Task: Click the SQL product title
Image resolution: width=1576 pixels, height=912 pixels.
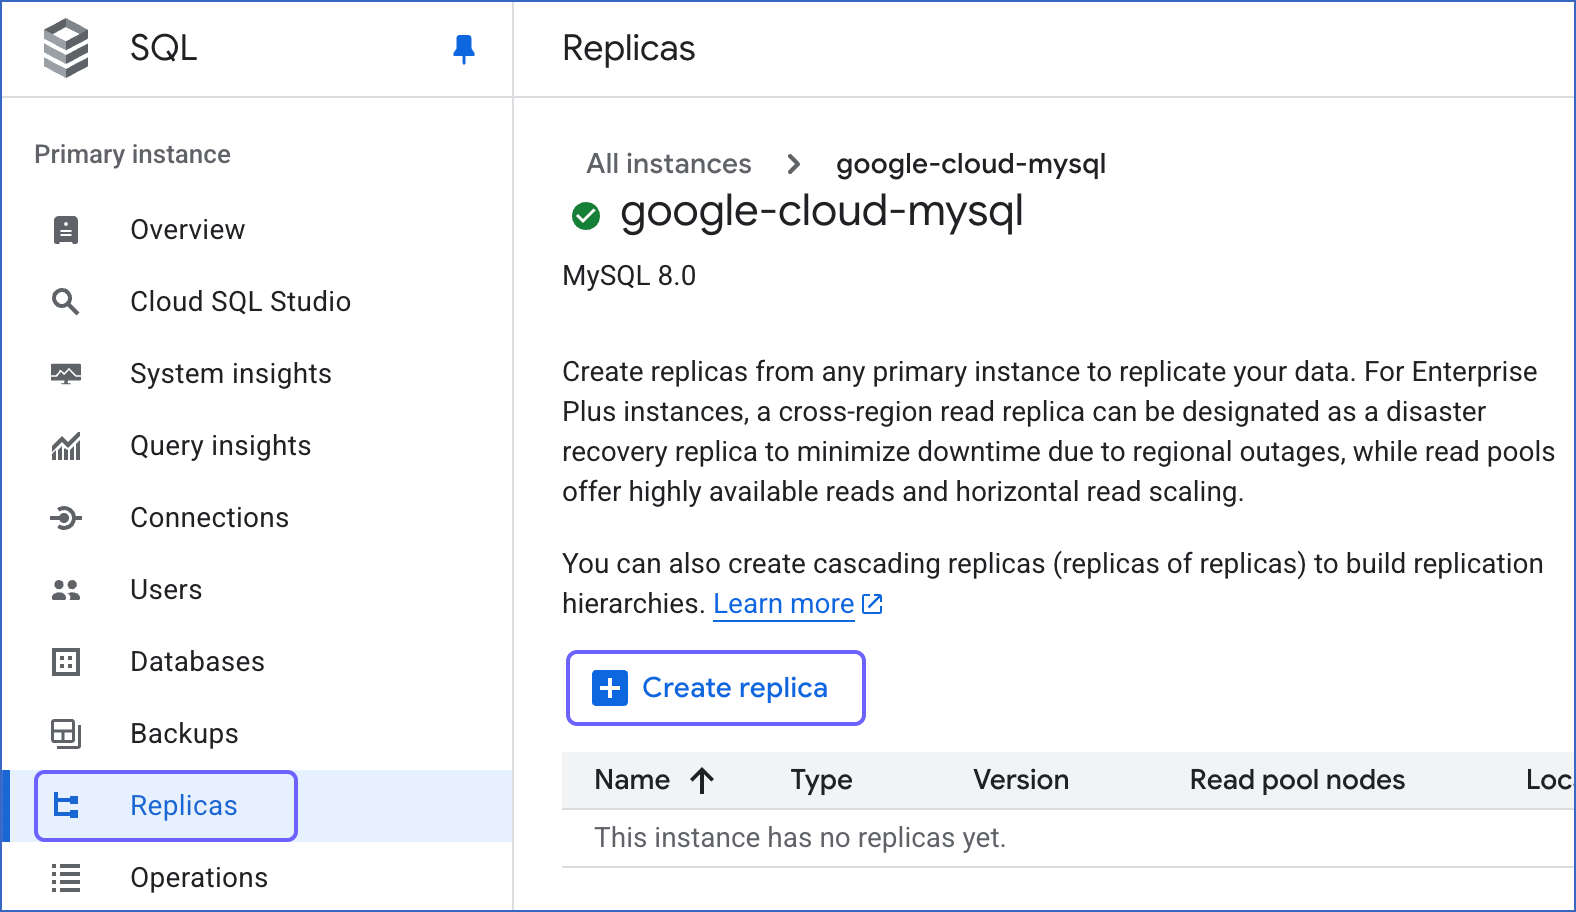Action: tap(164, 48)
